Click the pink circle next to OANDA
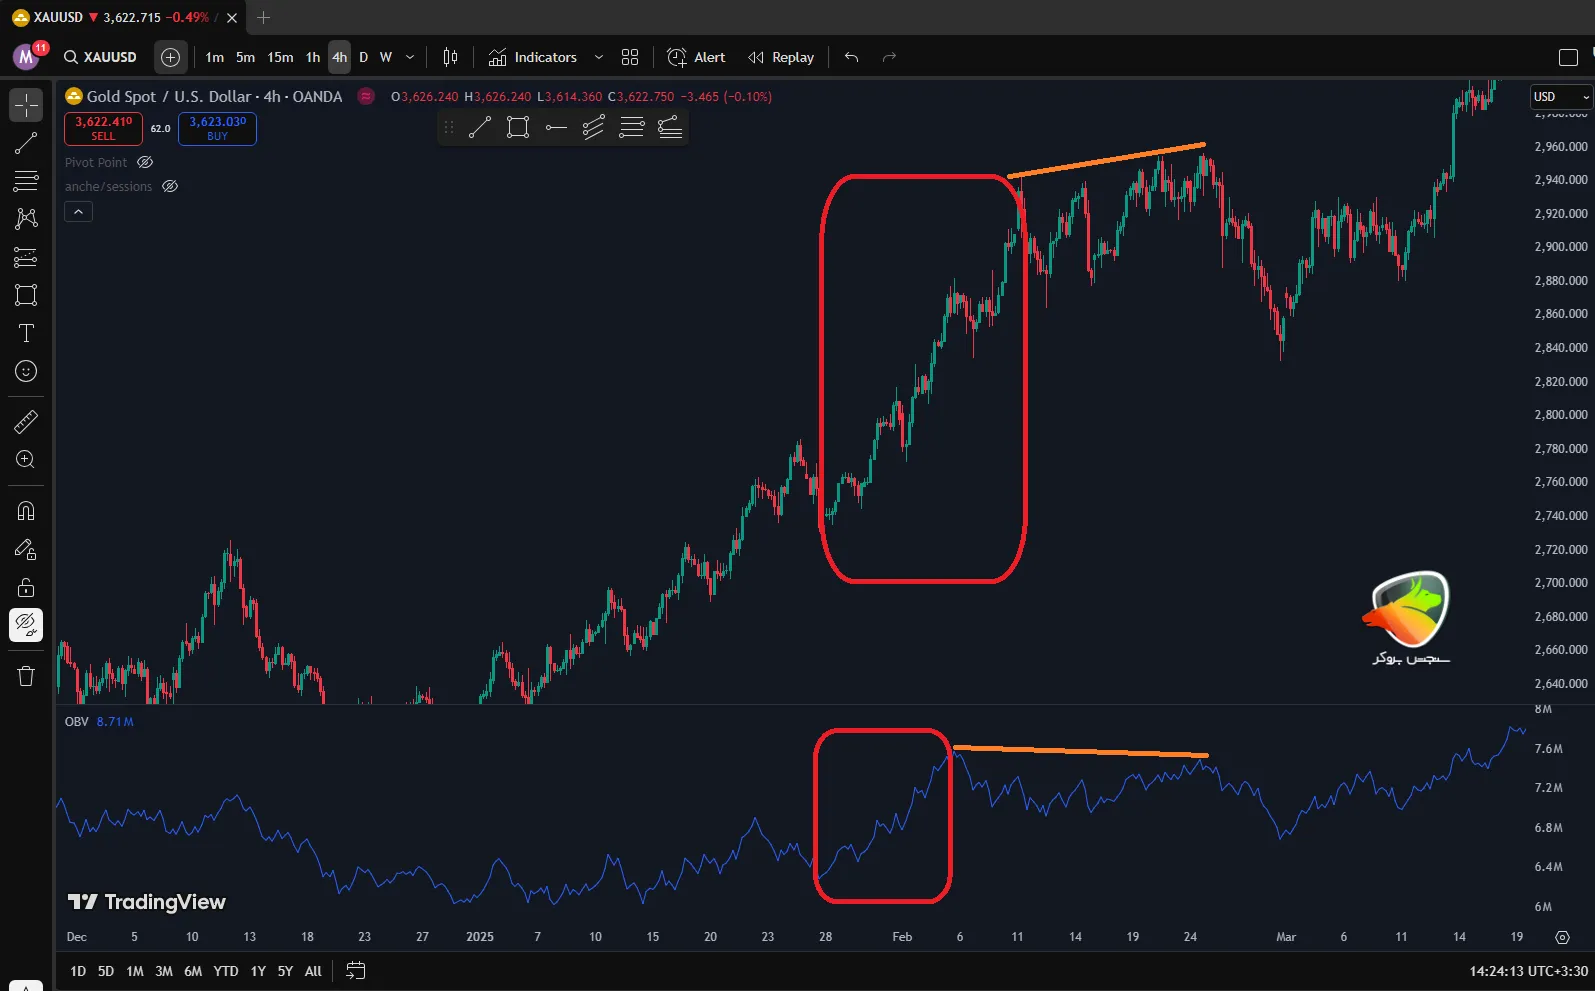This screenshot has width=1595, height=991. (x=366, y=96)
